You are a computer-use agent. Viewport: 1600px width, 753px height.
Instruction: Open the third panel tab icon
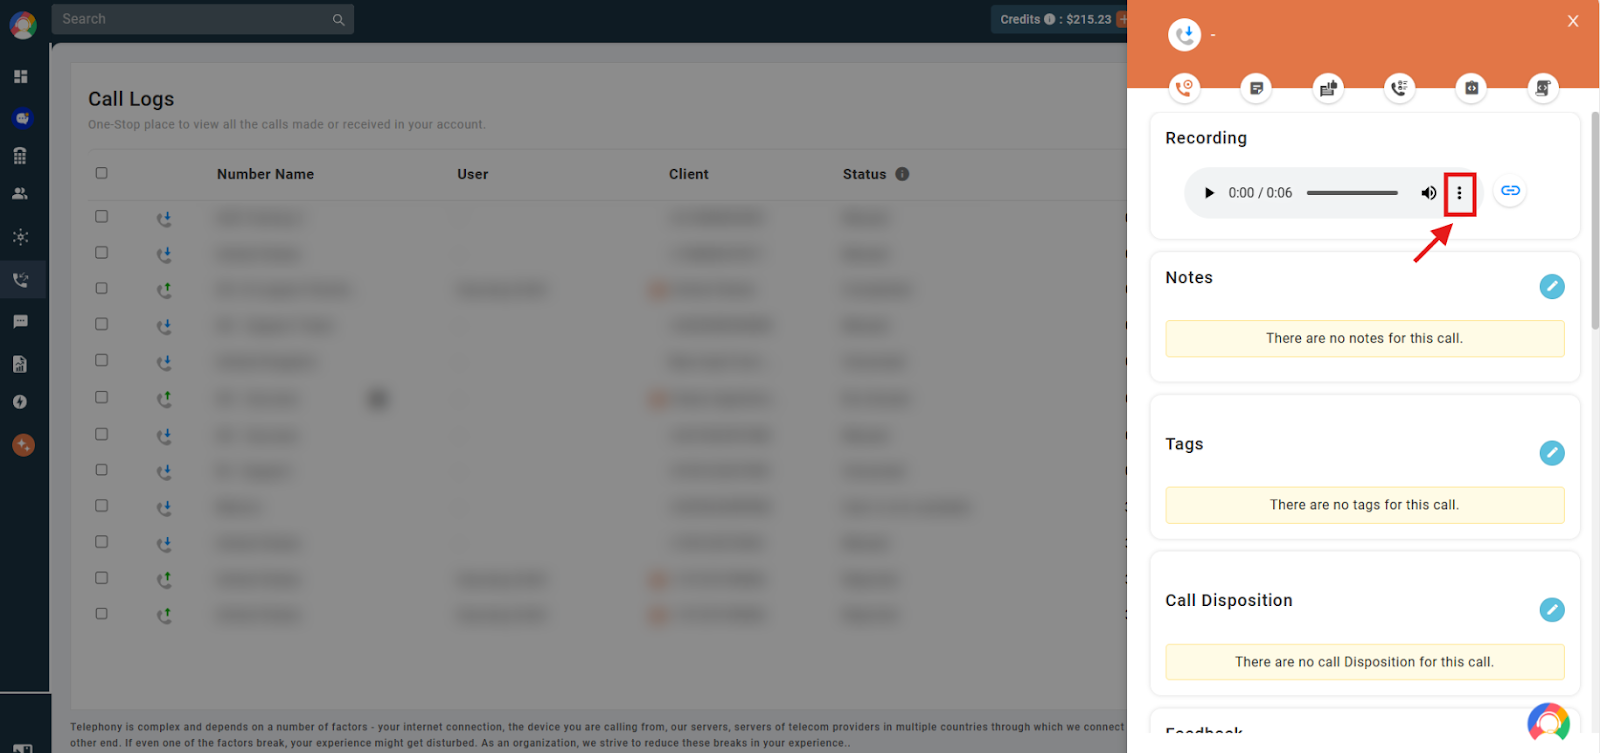tap(1328, 88)
